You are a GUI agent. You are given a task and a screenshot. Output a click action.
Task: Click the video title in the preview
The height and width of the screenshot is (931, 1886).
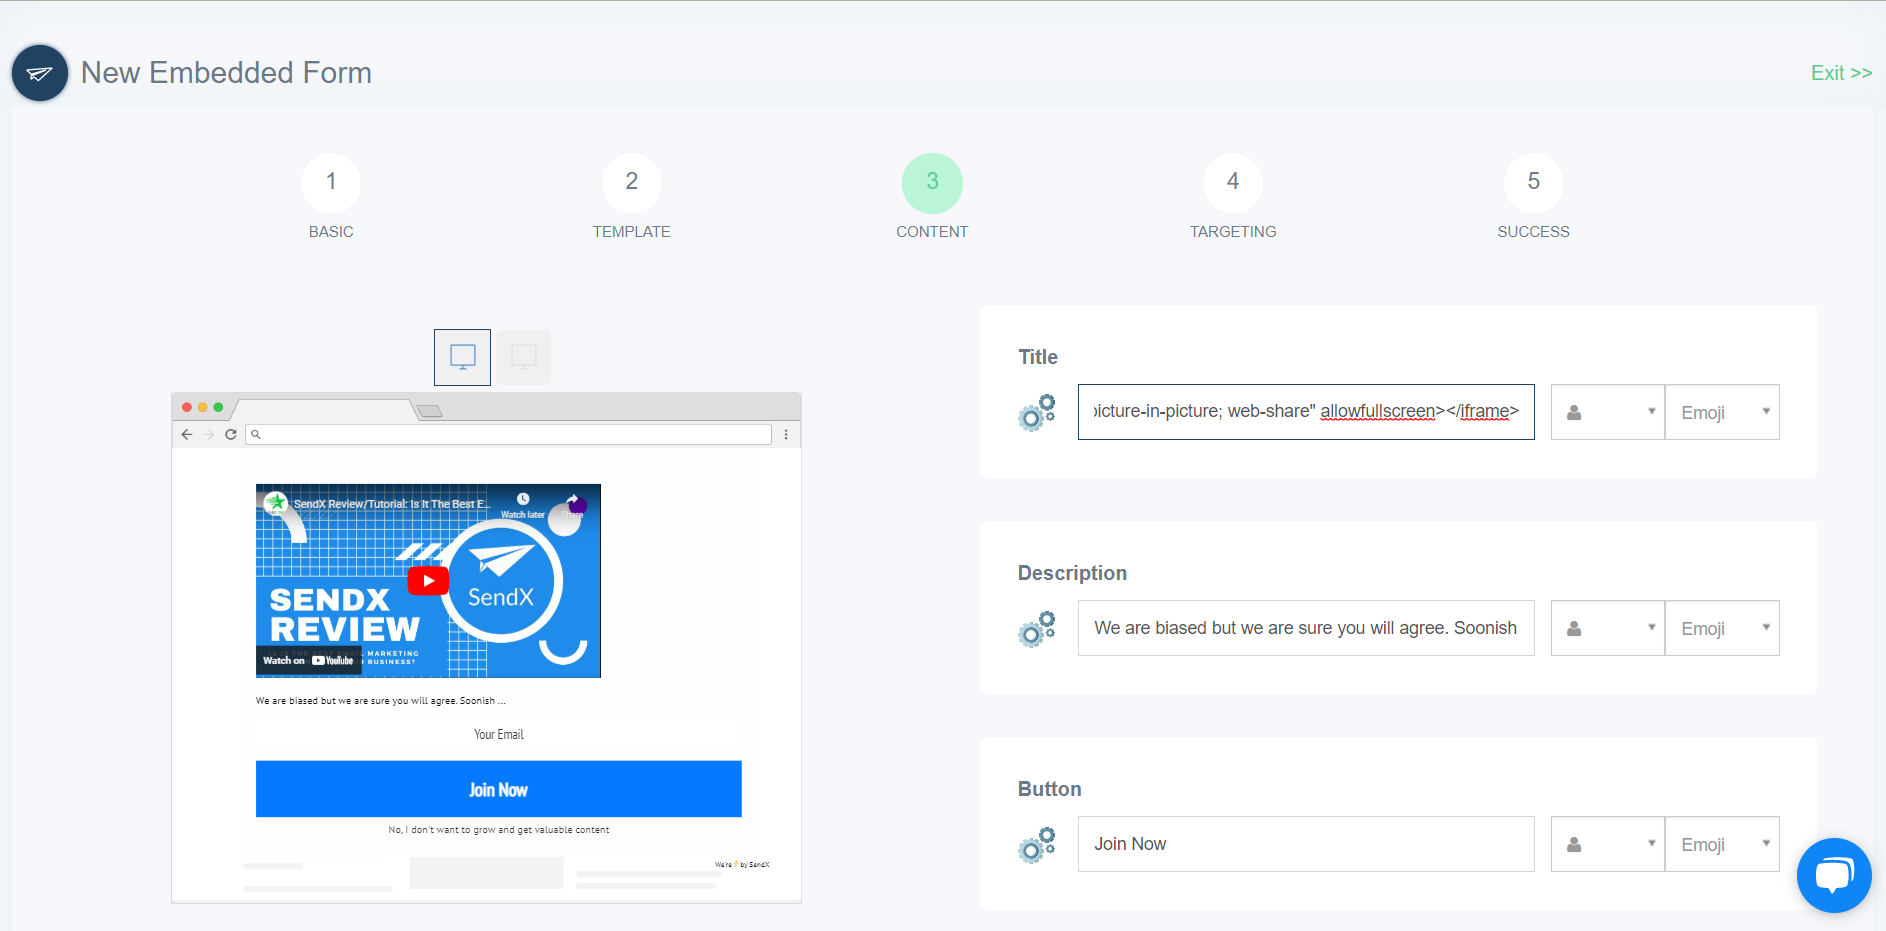coord(392,504)
